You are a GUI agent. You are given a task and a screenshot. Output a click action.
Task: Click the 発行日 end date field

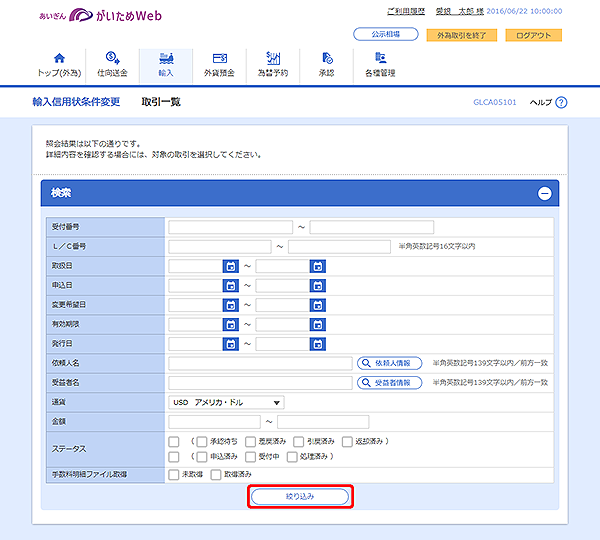283,344
